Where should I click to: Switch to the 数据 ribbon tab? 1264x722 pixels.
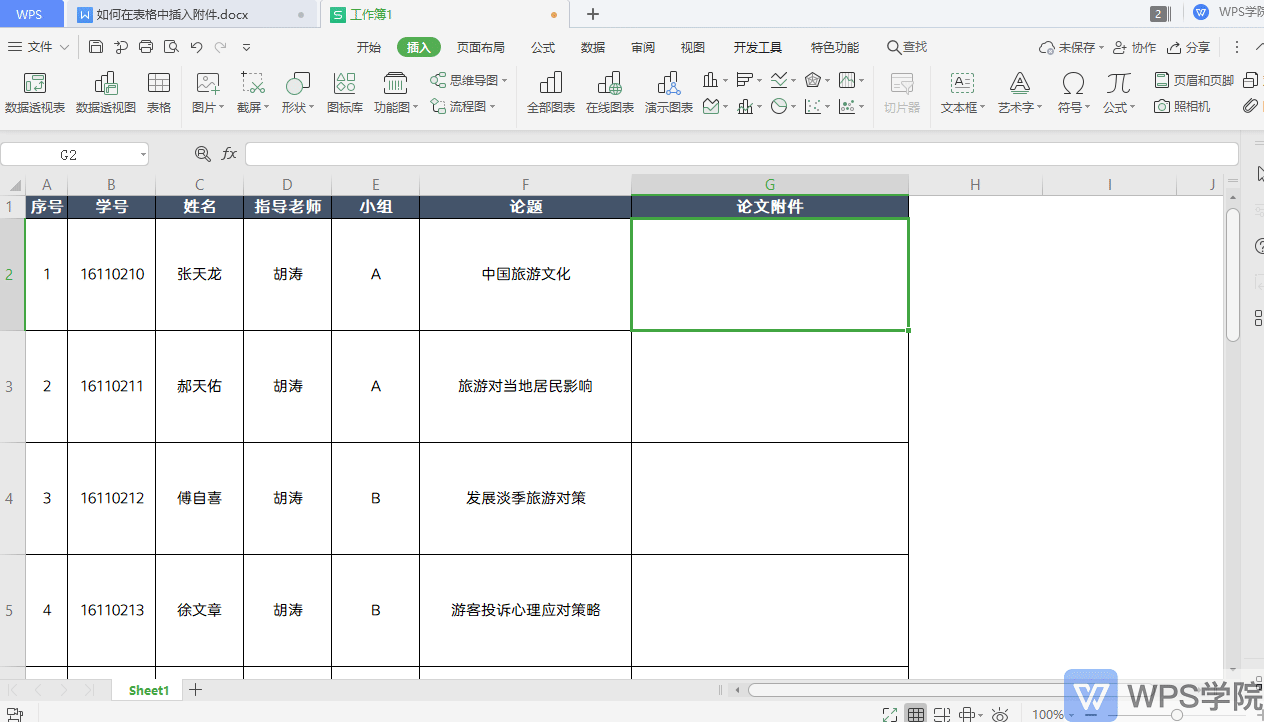[593, 47]
